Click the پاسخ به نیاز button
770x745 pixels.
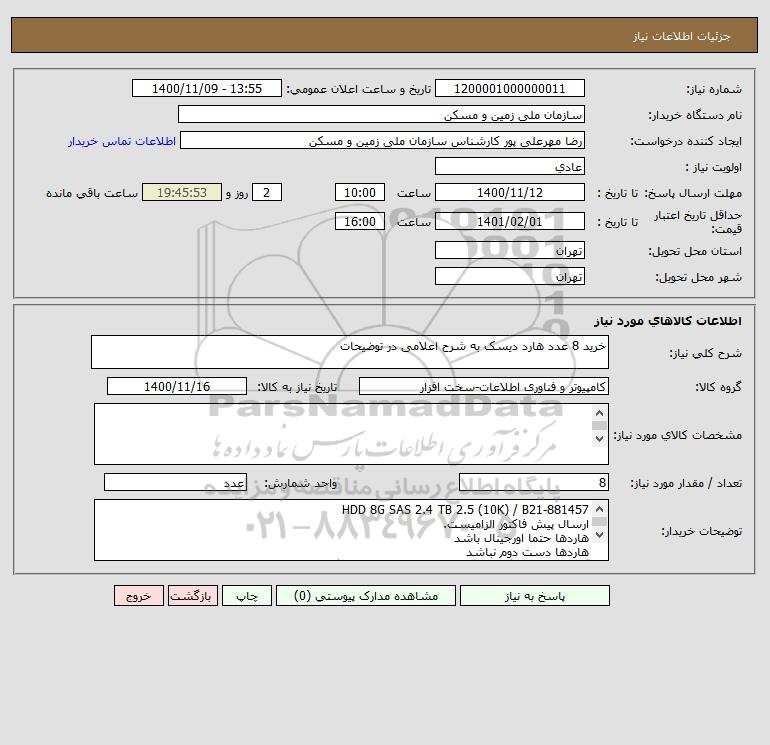point(534,596)
